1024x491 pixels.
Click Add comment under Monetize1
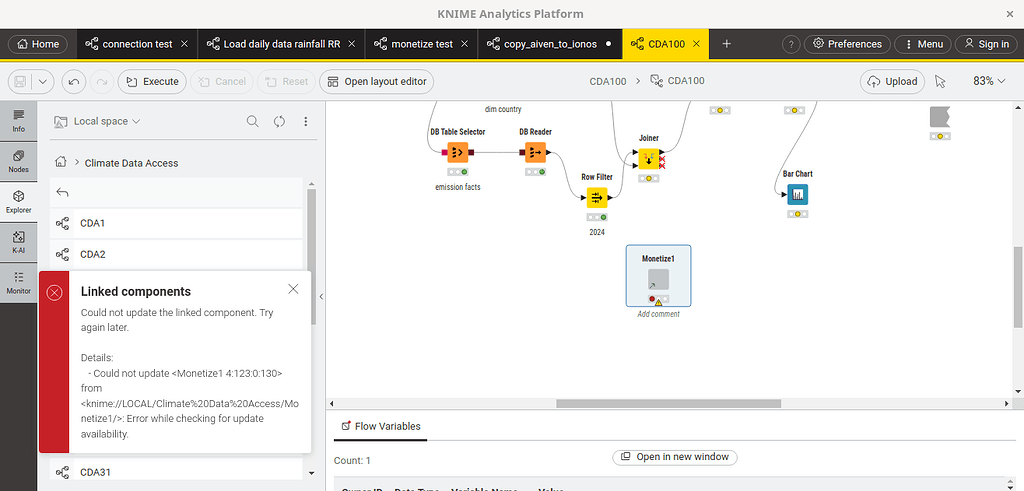[x=658, y=314]
